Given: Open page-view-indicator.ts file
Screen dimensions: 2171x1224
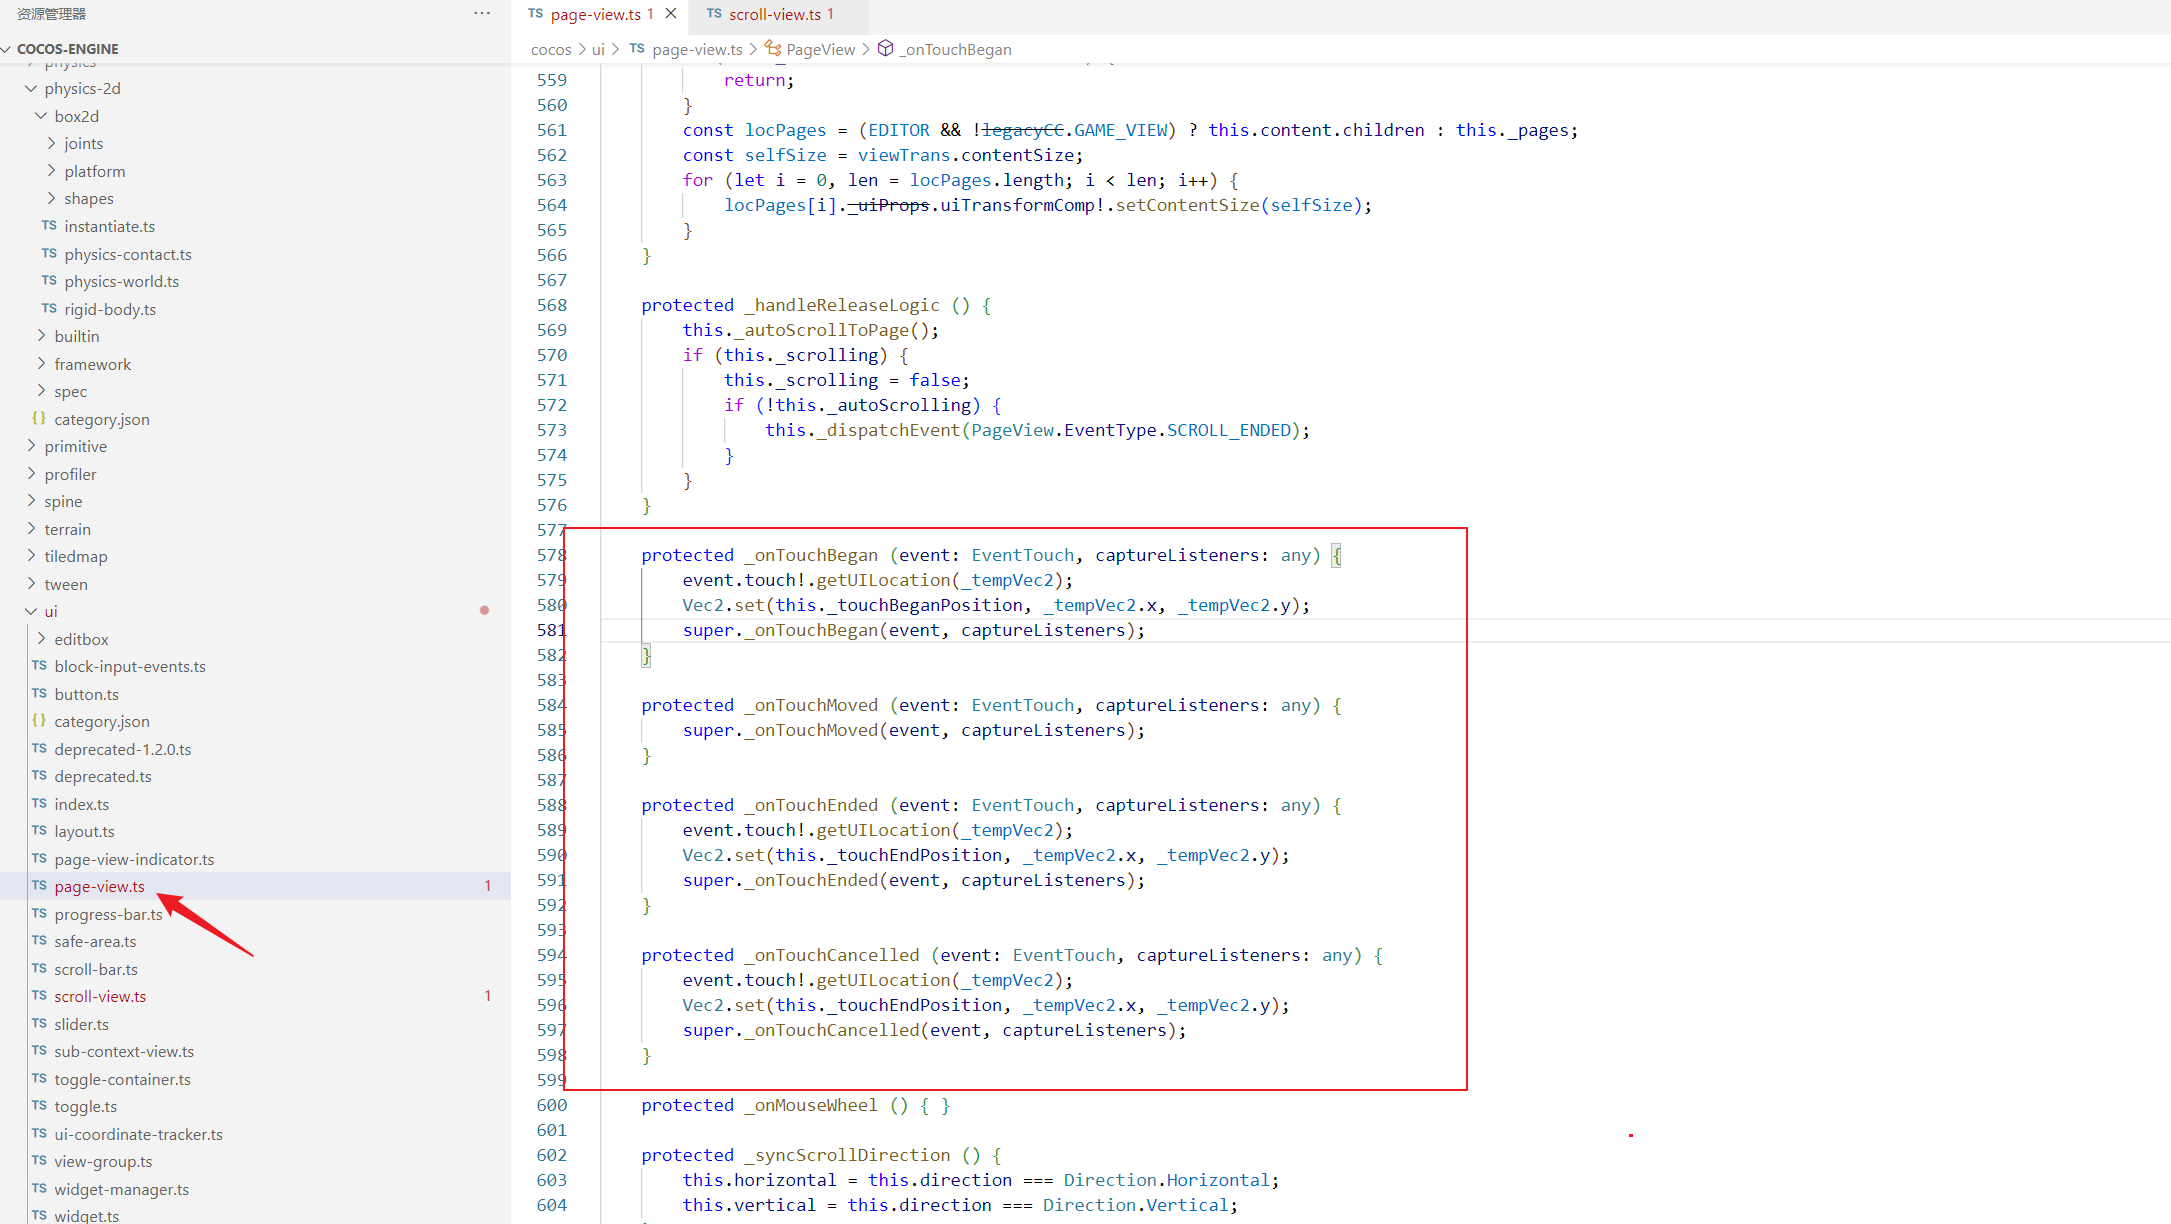Looking at the screenshot, I should 134,859.
